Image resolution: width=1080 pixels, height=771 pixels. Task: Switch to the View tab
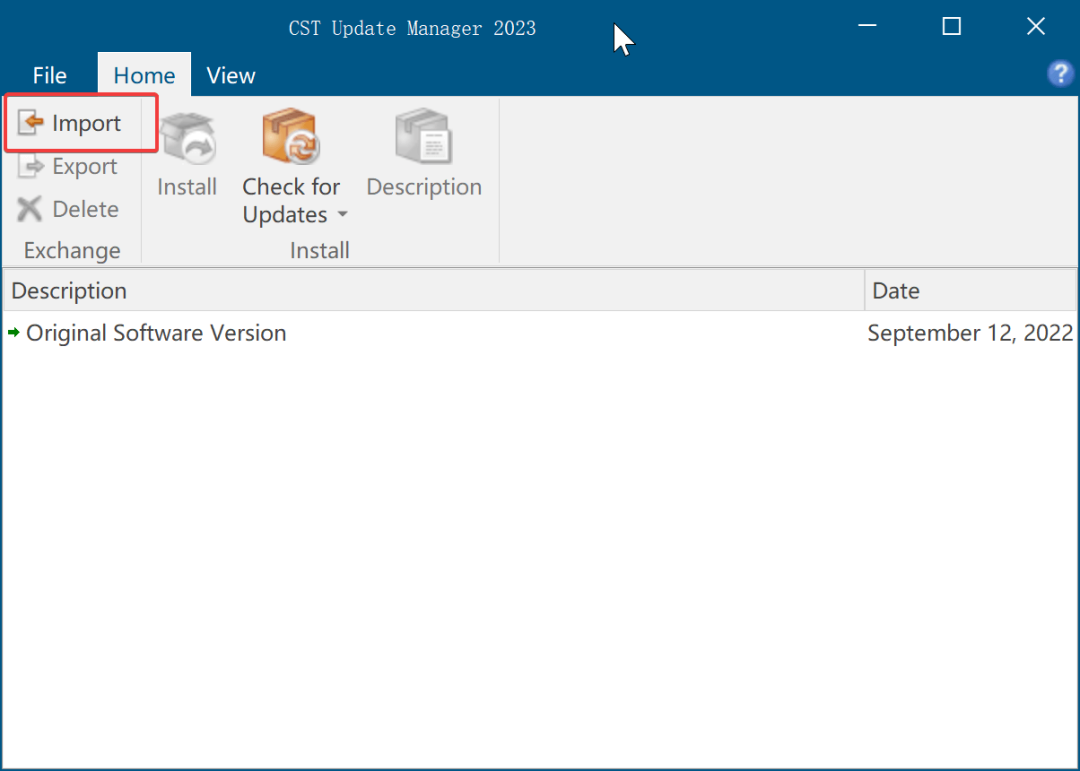click(230, 74)
